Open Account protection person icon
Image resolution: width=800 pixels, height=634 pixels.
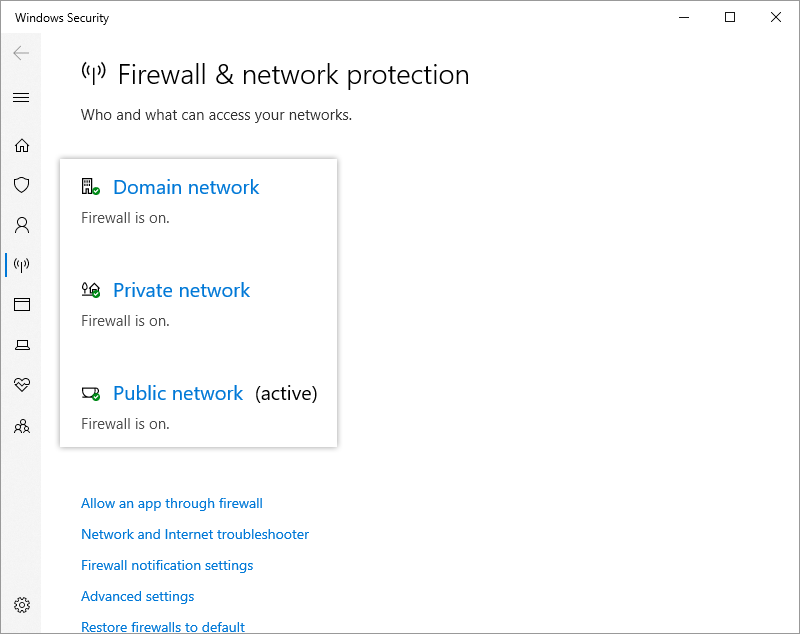[21, 225]
